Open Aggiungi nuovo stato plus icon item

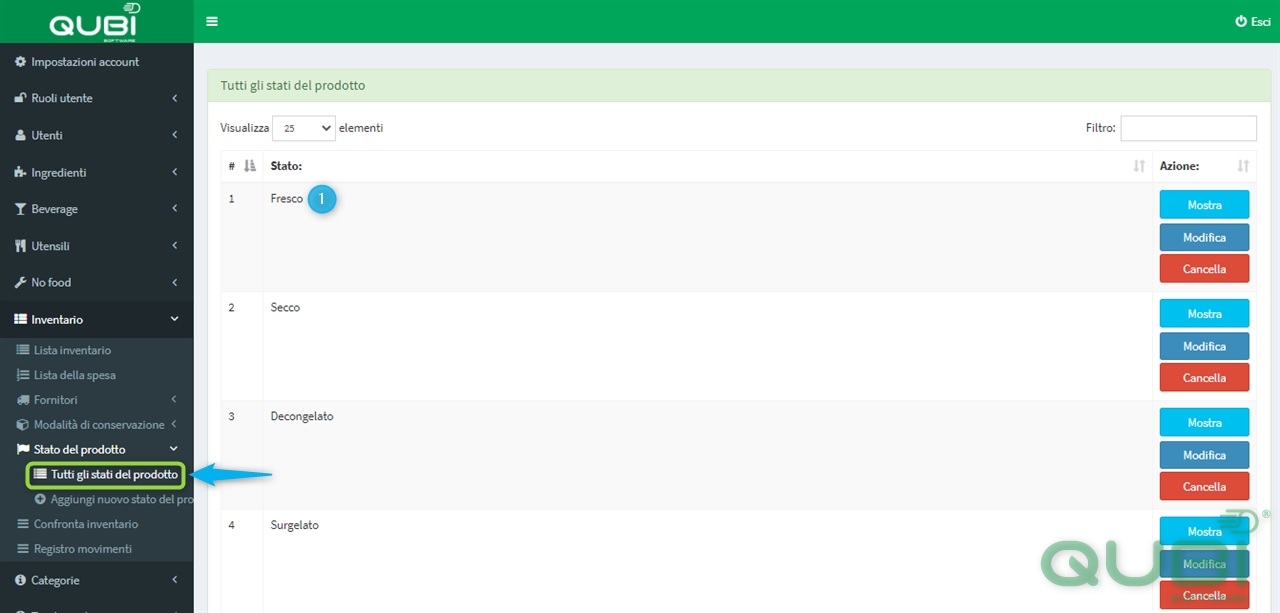coord(40,499)
